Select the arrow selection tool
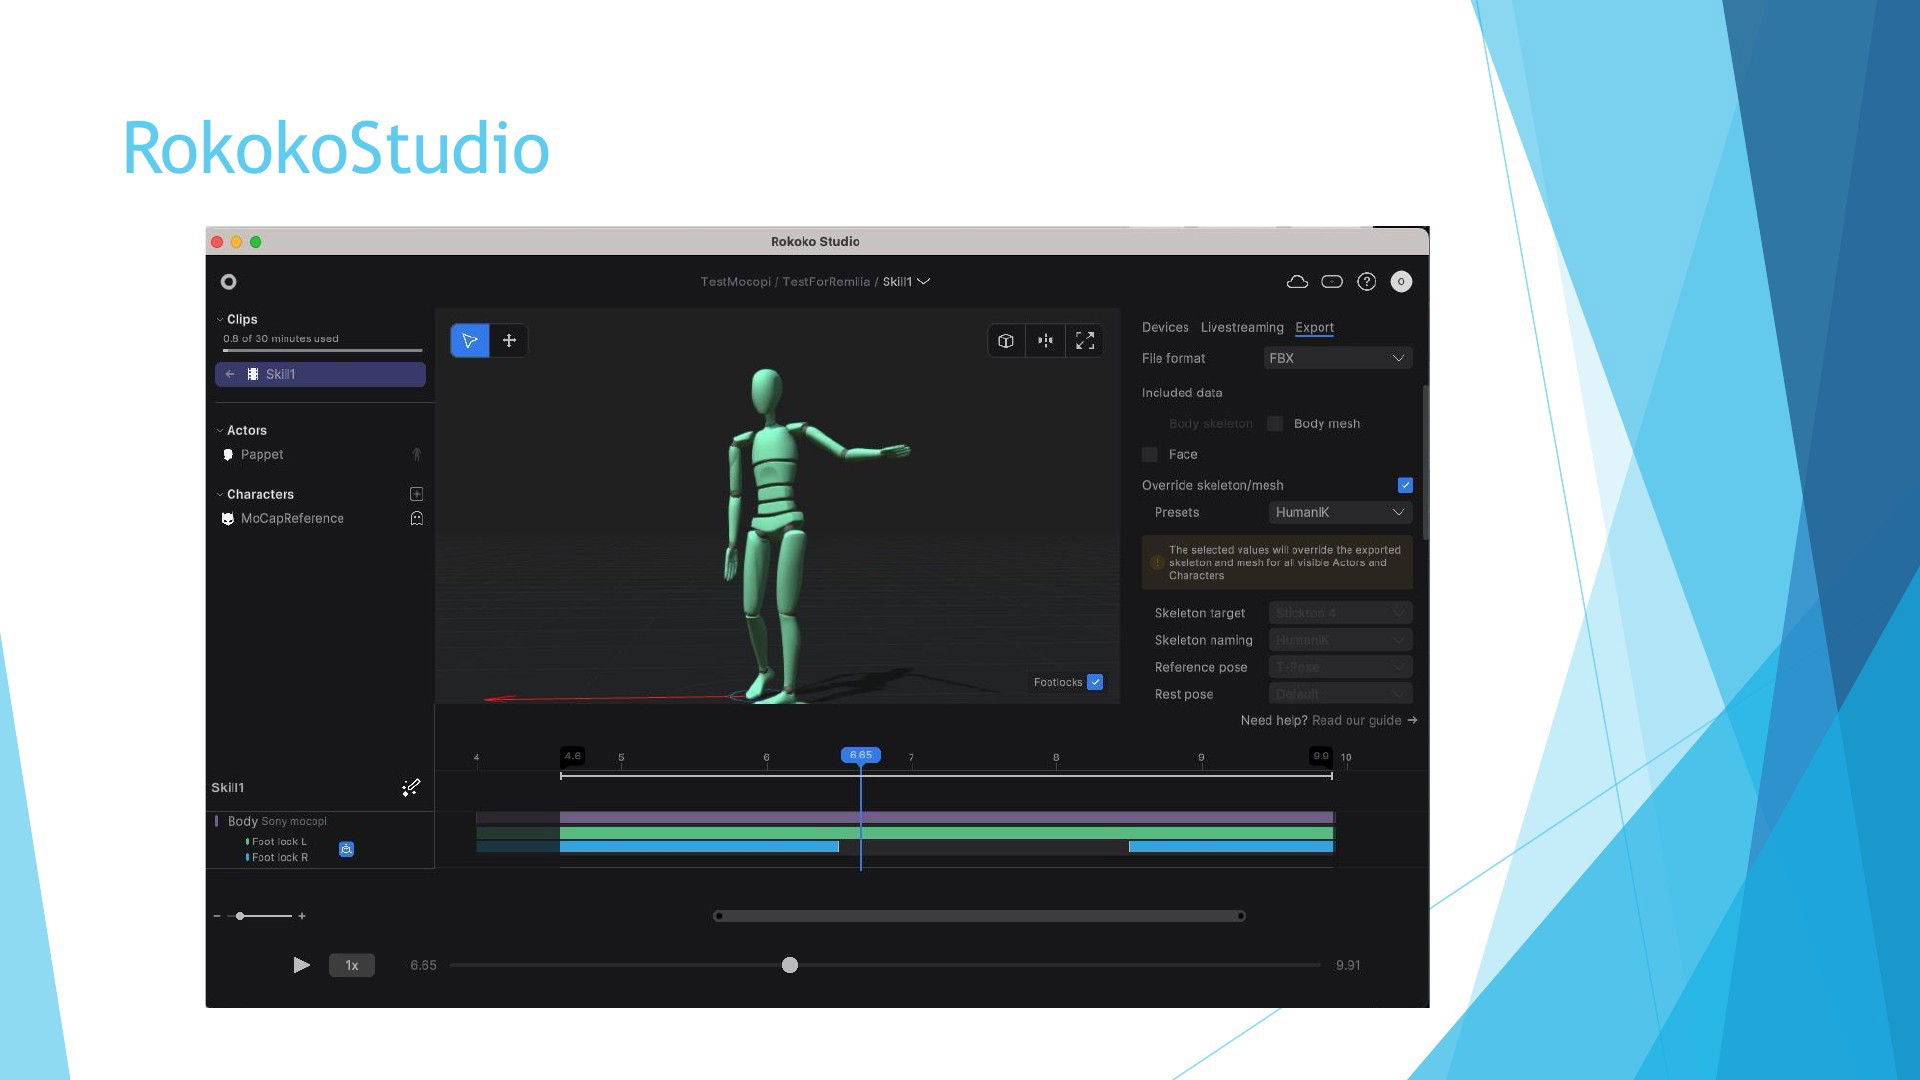The height and width of the screenshot is (1080, 1920). point(470,341)
